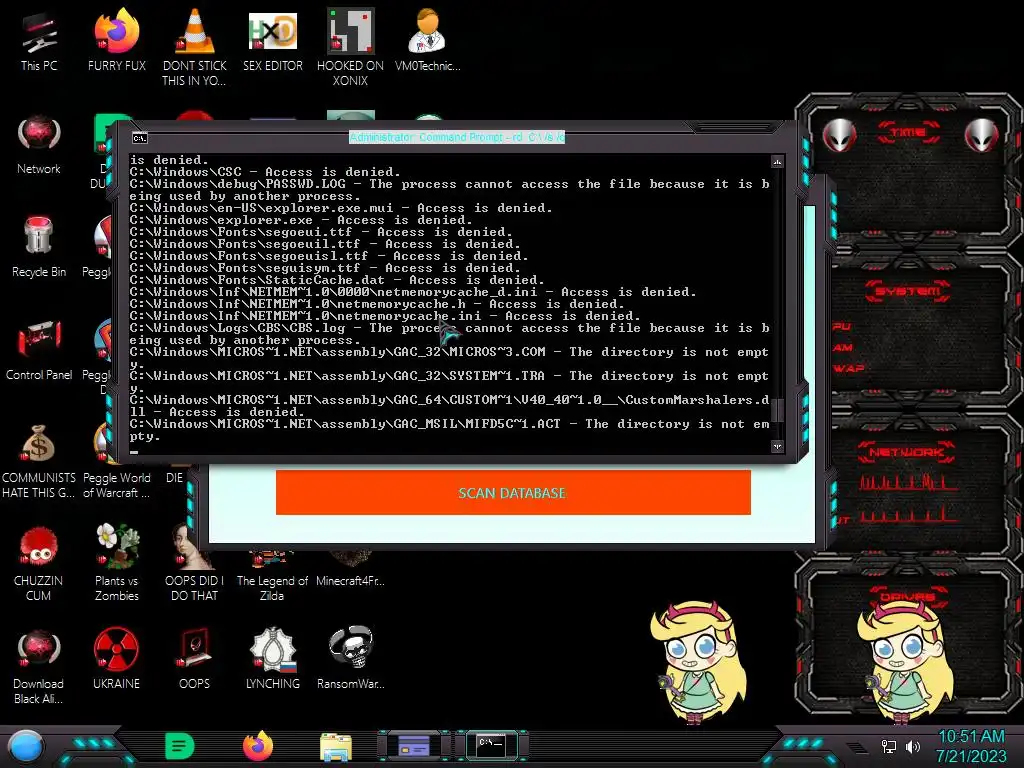Open the Minecraft4Fr shortcut
1024x768 pixels.
[350, 569]
